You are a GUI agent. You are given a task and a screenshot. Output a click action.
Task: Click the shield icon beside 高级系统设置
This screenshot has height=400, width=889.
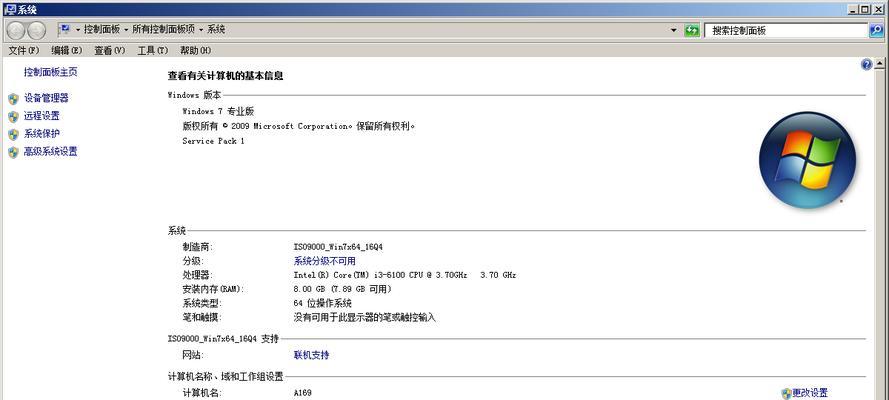(13, 153)
